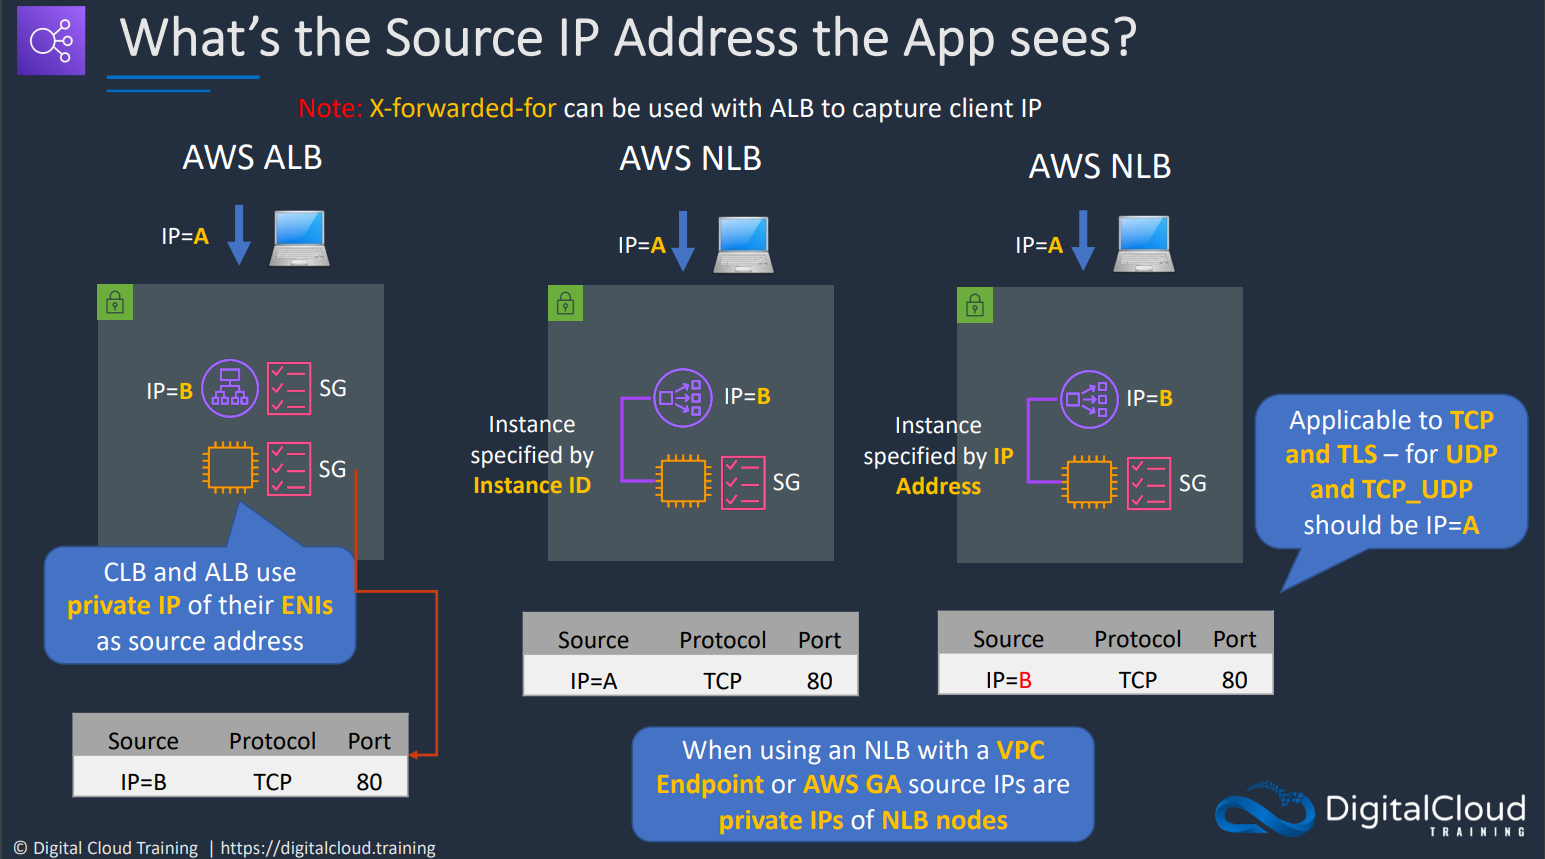Click 'IP=A' source cell in the middle table
1545x859 pixels.
click(594, 681)
